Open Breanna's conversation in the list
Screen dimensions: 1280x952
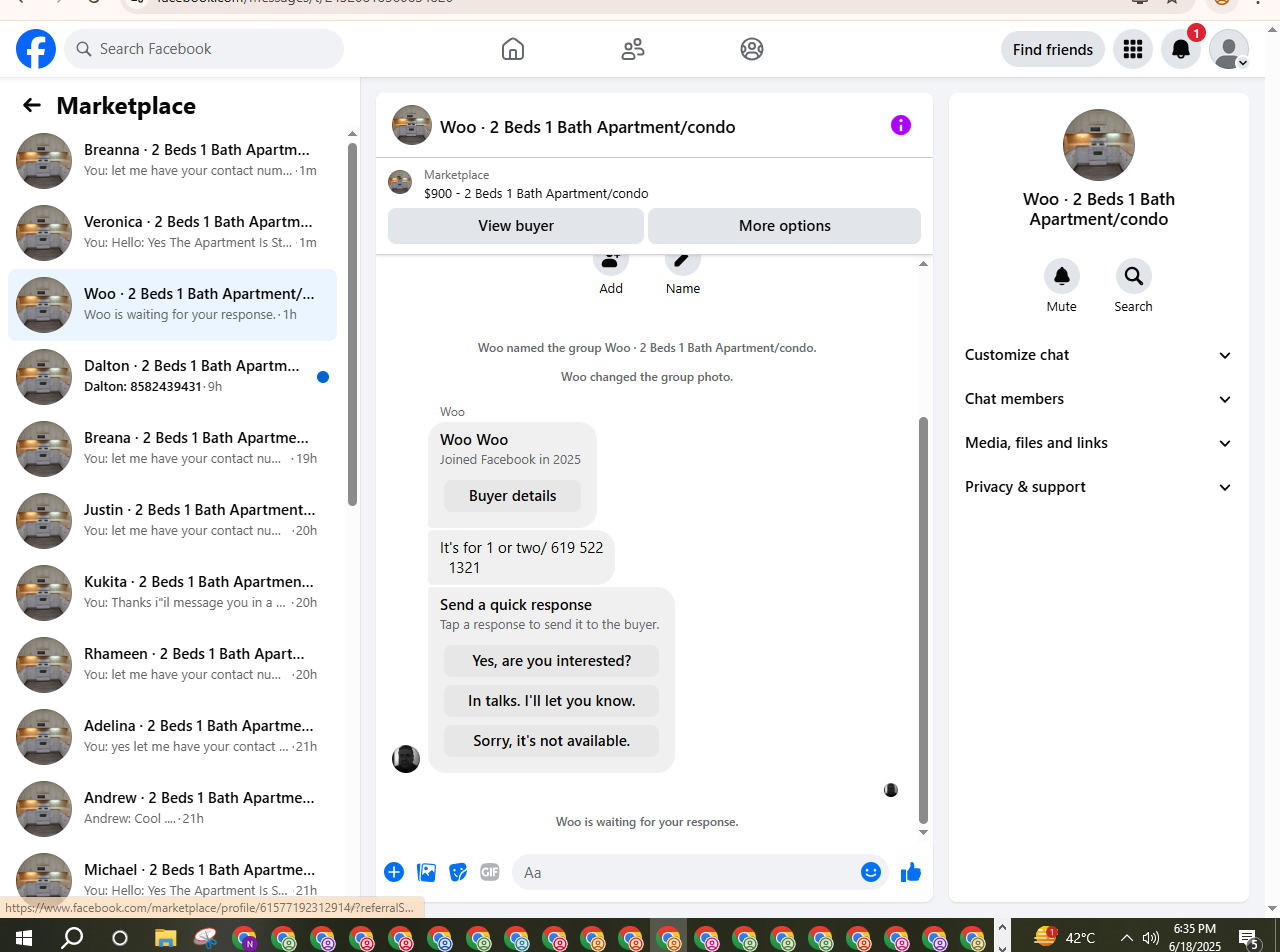point(173,161)
